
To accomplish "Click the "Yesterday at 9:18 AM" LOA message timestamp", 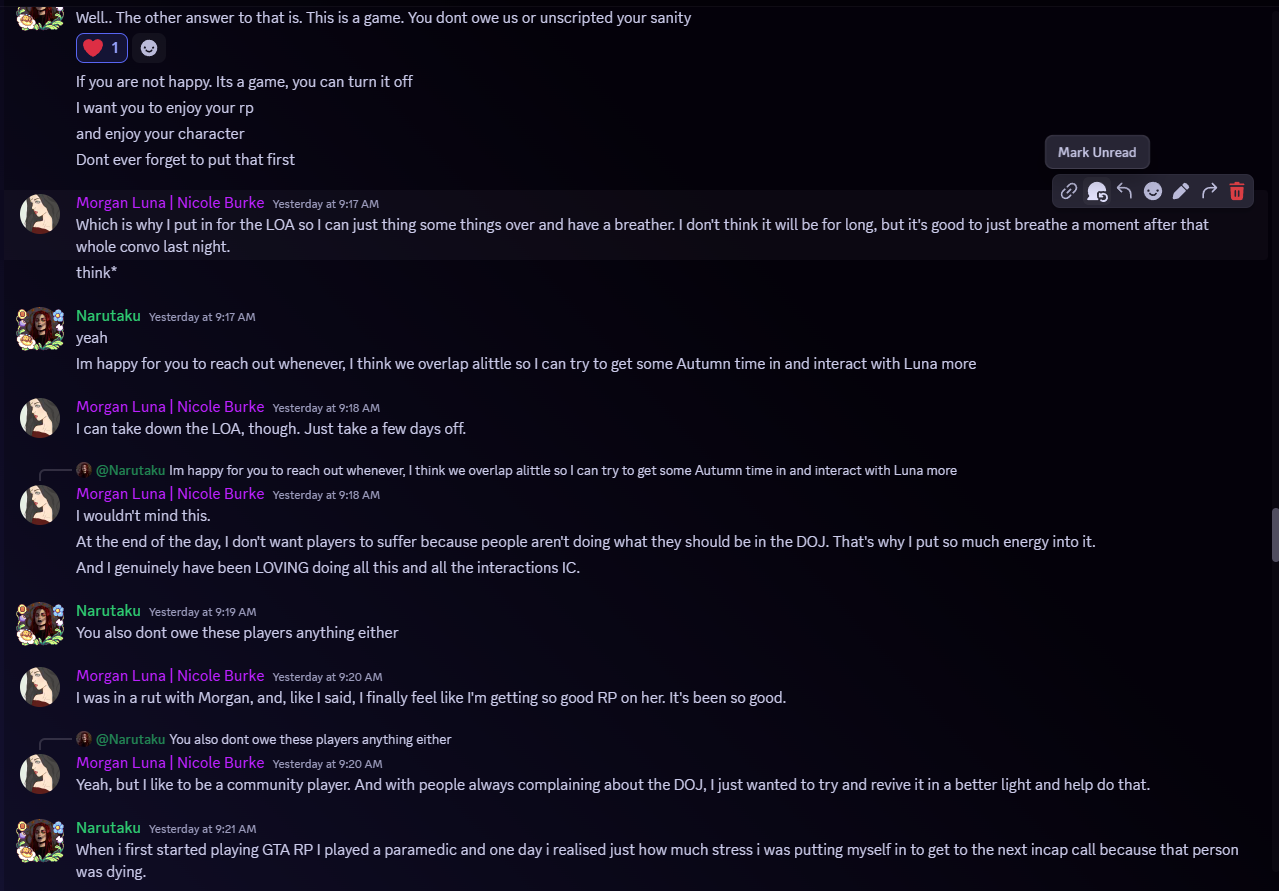I will point(326,408).
